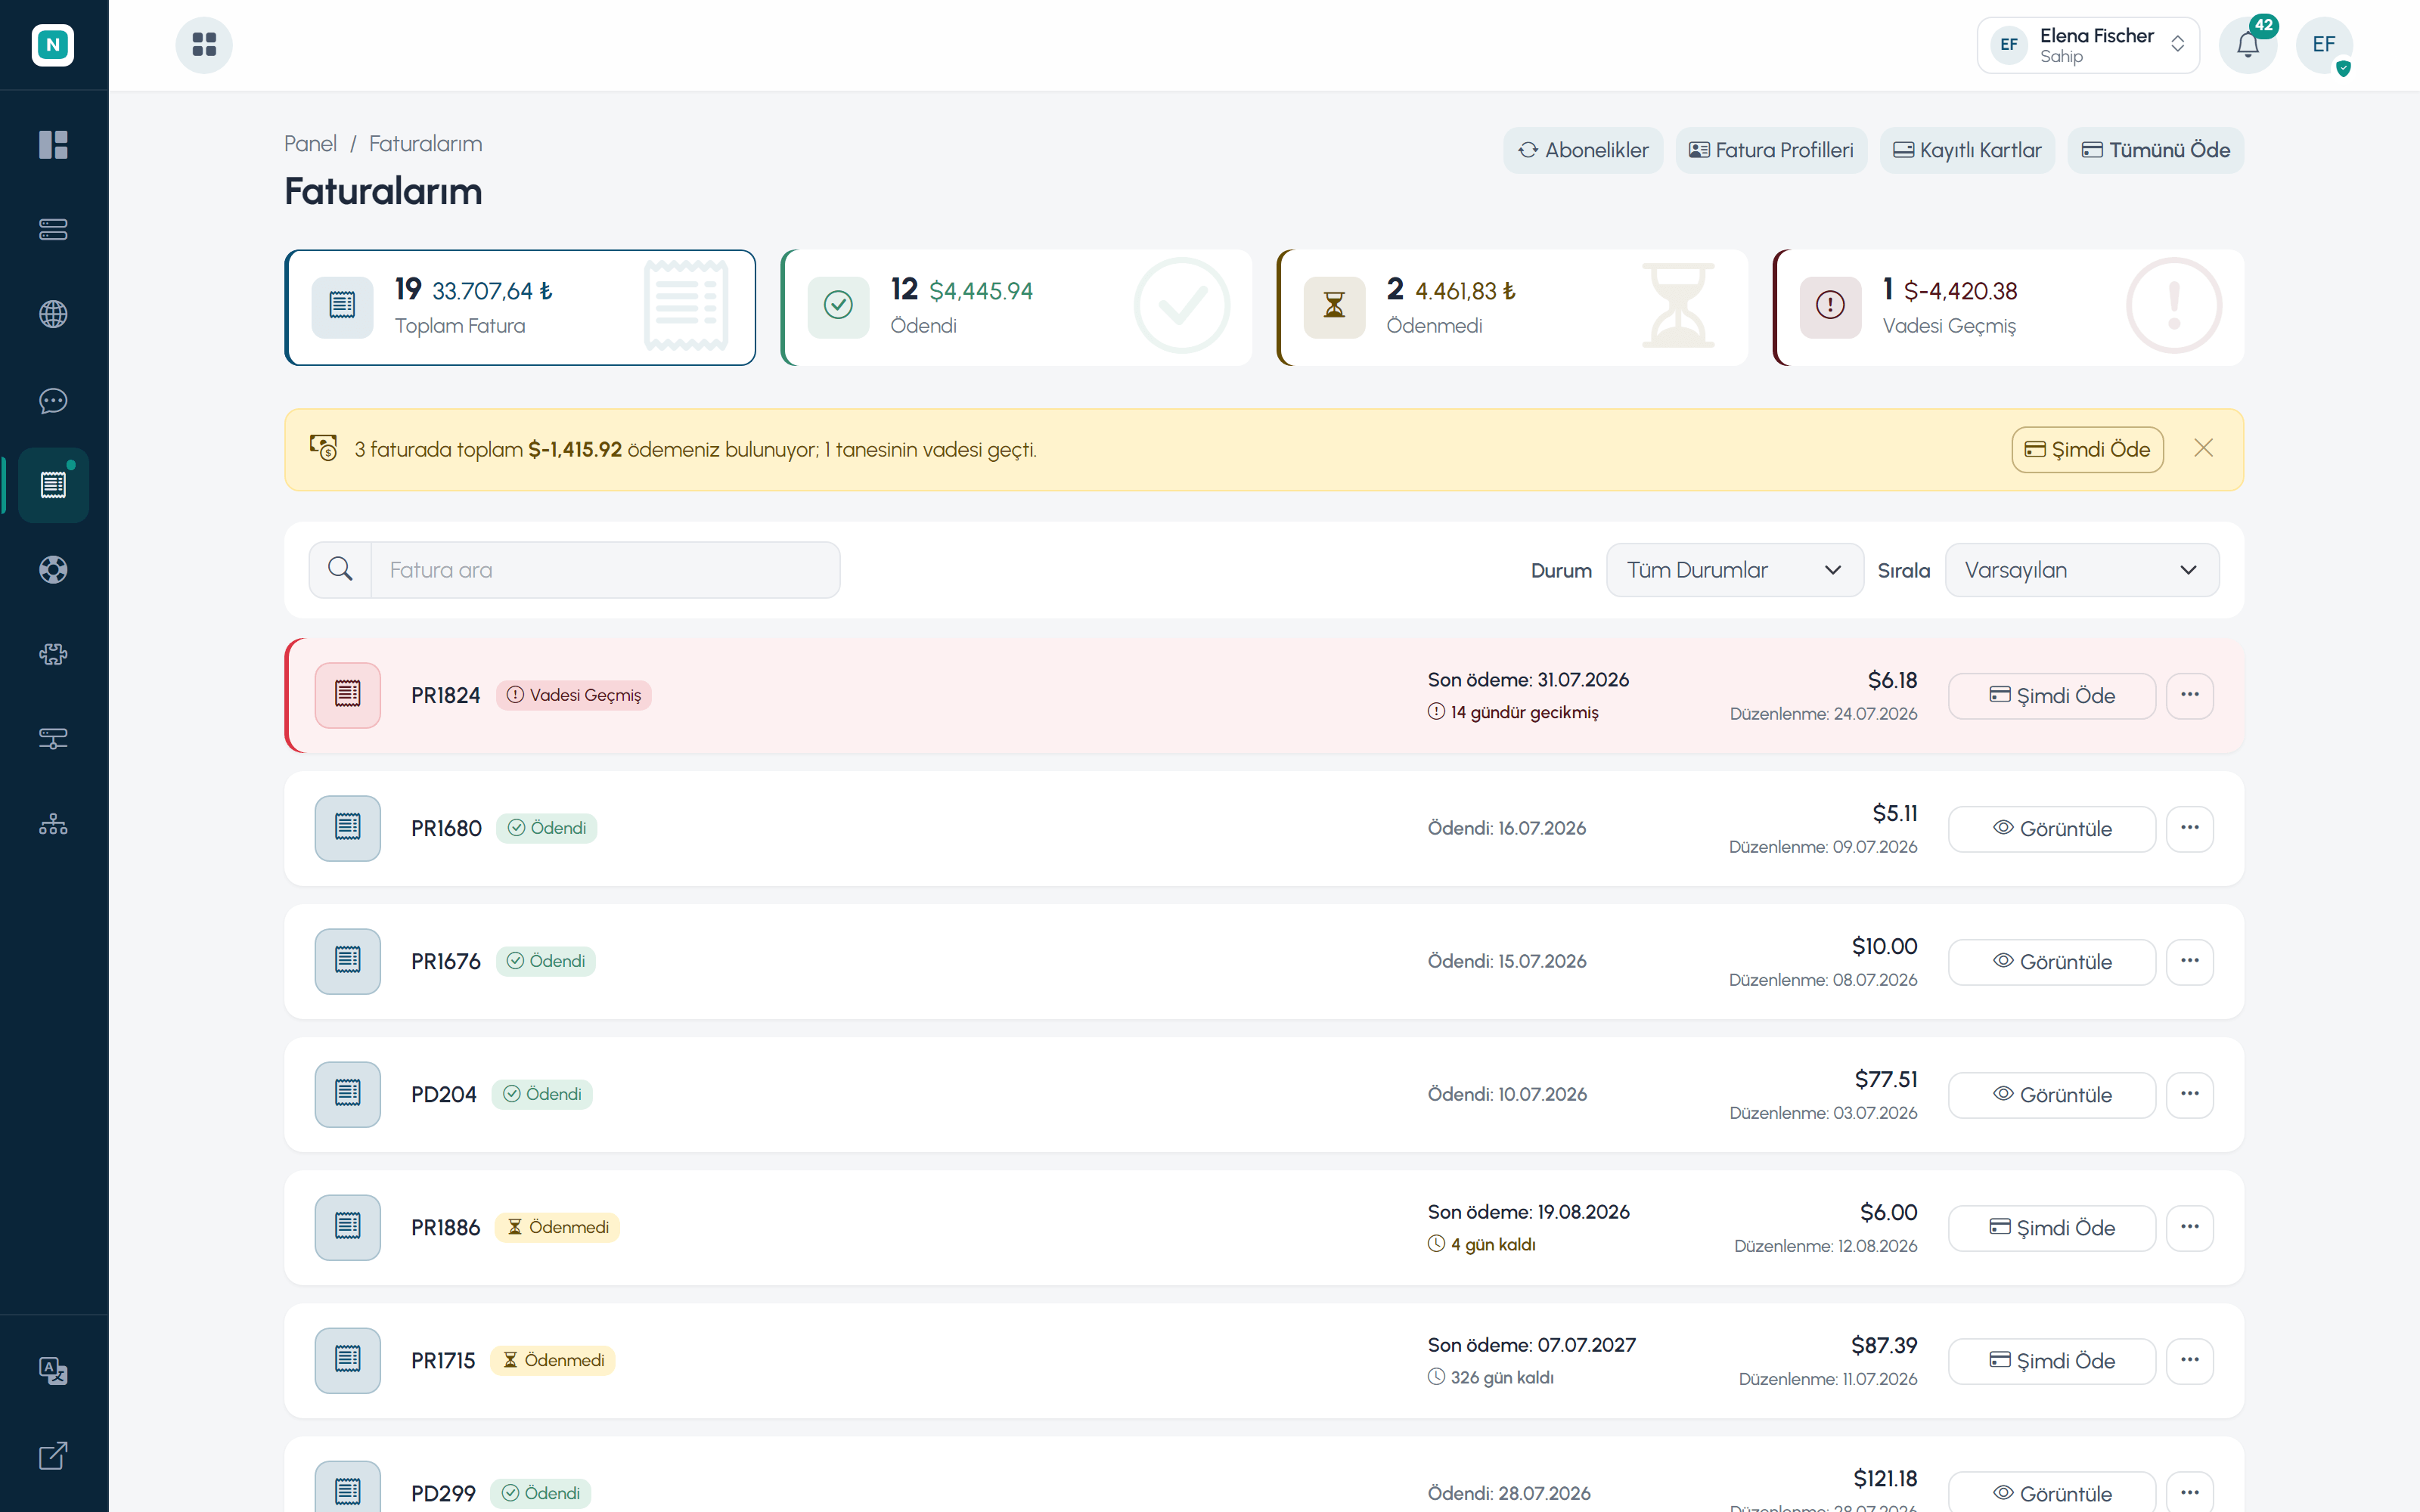Open the lifebuoy support icon in sidebar

click(53, 570)
